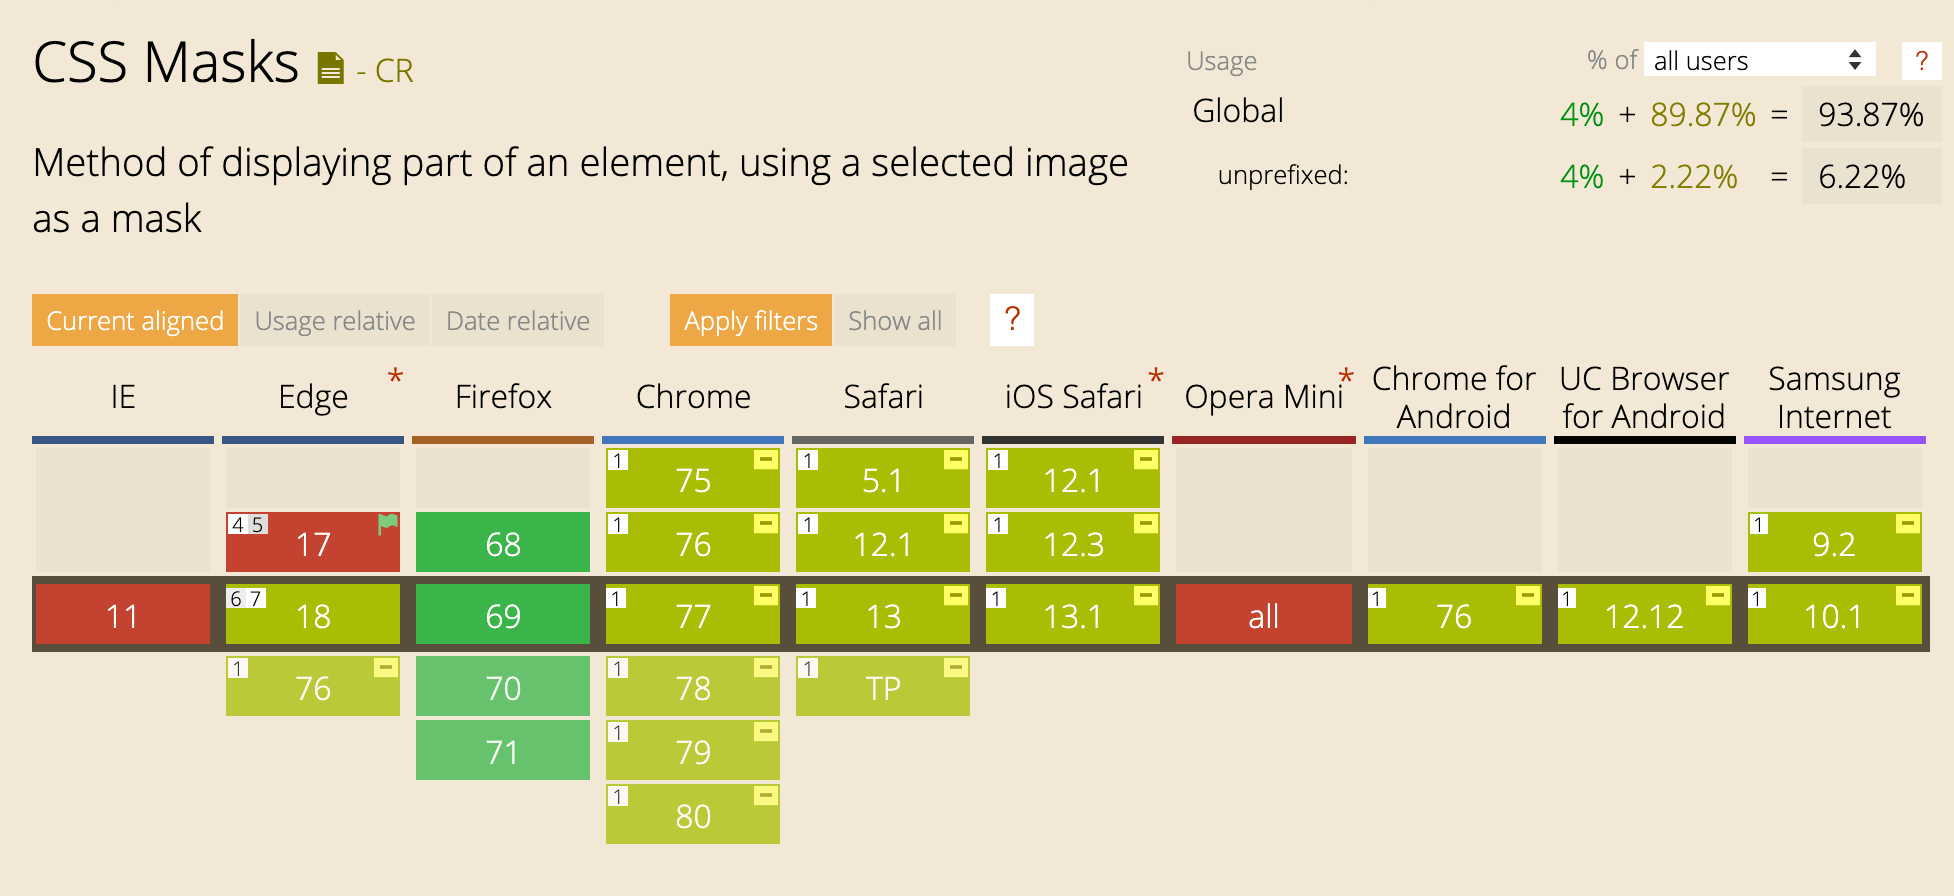Click the yellow prefix badge on Chrome 75

pos(766,460)
